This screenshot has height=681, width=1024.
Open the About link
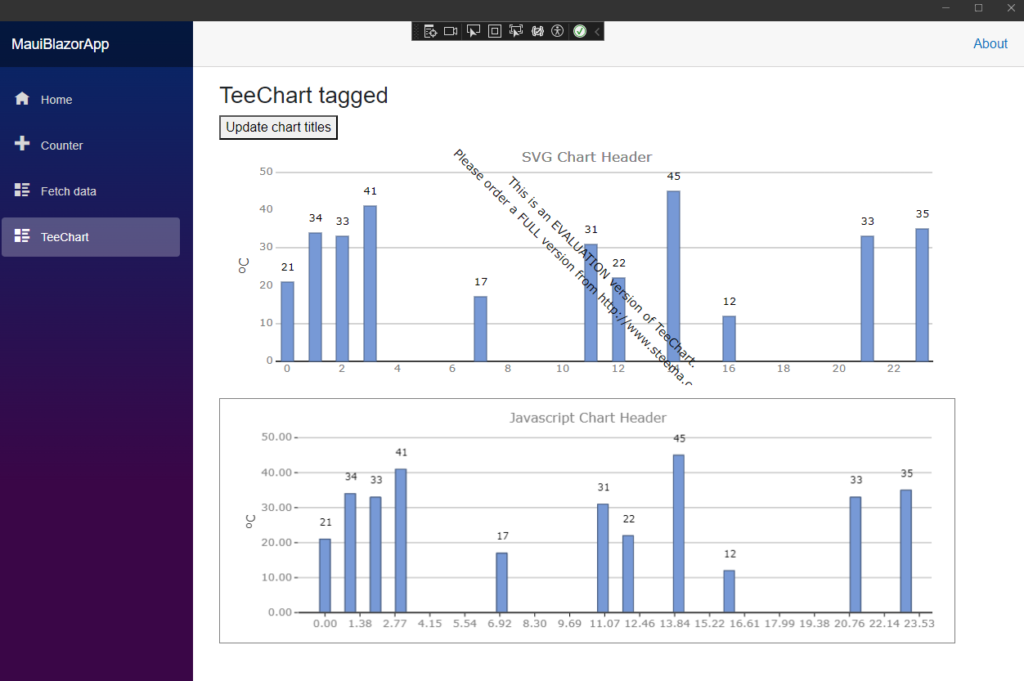pos(990,43)
